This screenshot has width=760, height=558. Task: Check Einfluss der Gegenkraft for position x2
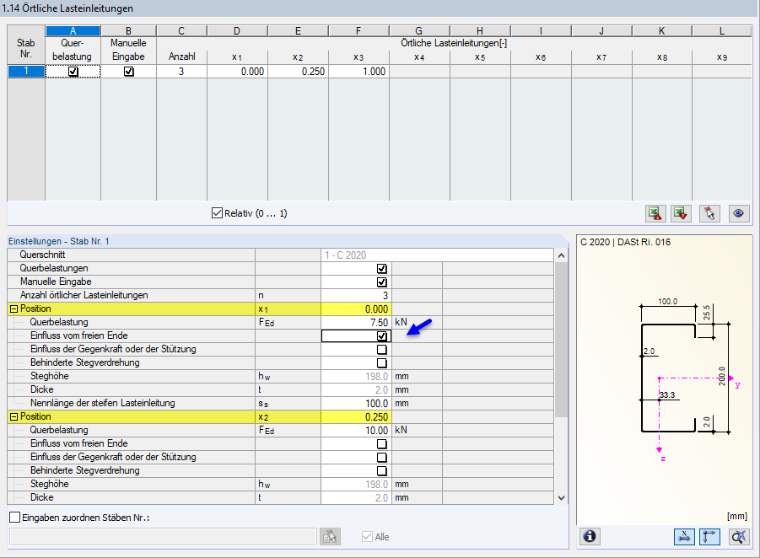click(x=382, y=458)
